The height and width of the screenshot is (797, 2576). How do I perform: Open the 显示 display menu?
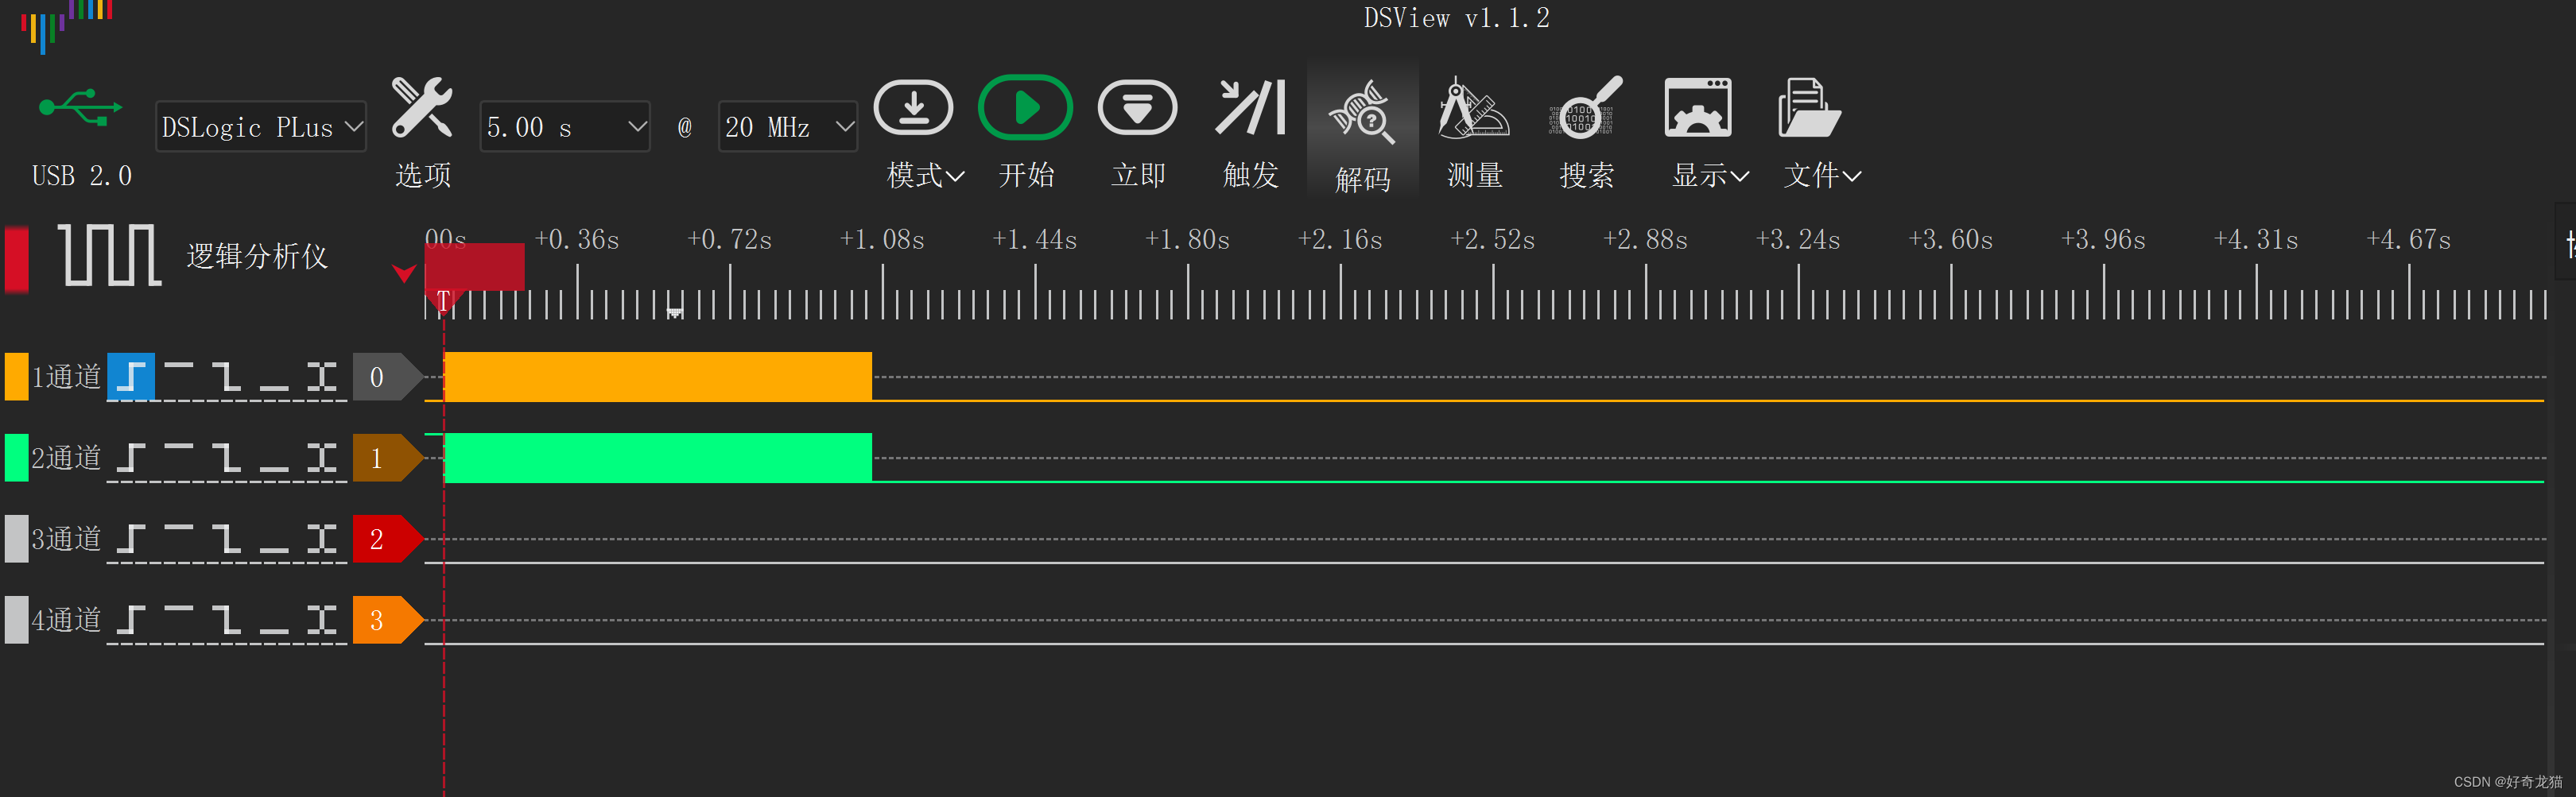point(1697,110)
